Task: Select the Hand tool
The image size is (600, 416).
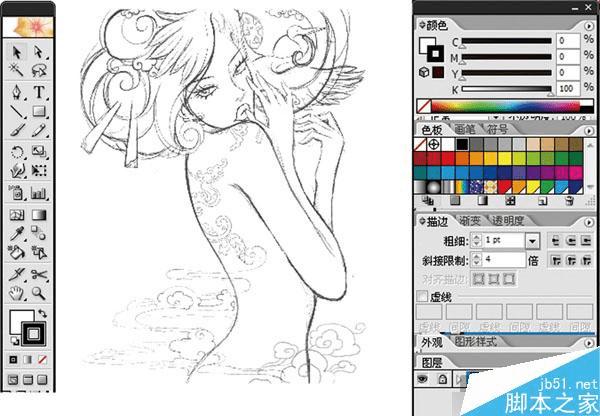Action: point(17,293)
